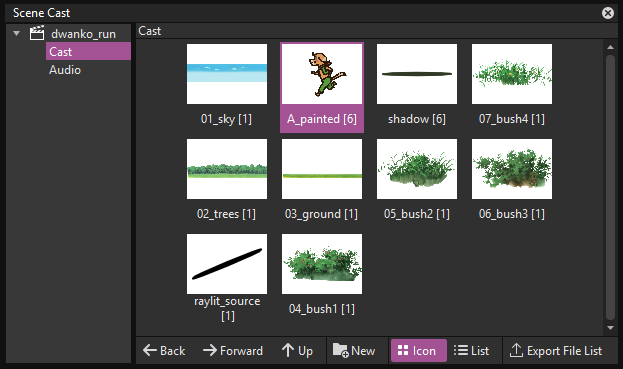623x369 pixels.
Task: Click the '02_trees [1]' label
Action: pyautogui.click(x=226, y=214)
